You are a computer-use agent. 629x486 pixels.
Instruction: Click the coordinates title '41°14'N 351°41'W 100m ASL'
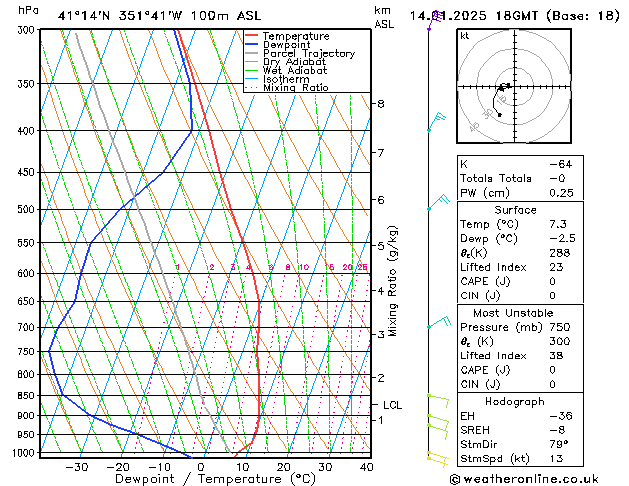click(x=159, y=16)
